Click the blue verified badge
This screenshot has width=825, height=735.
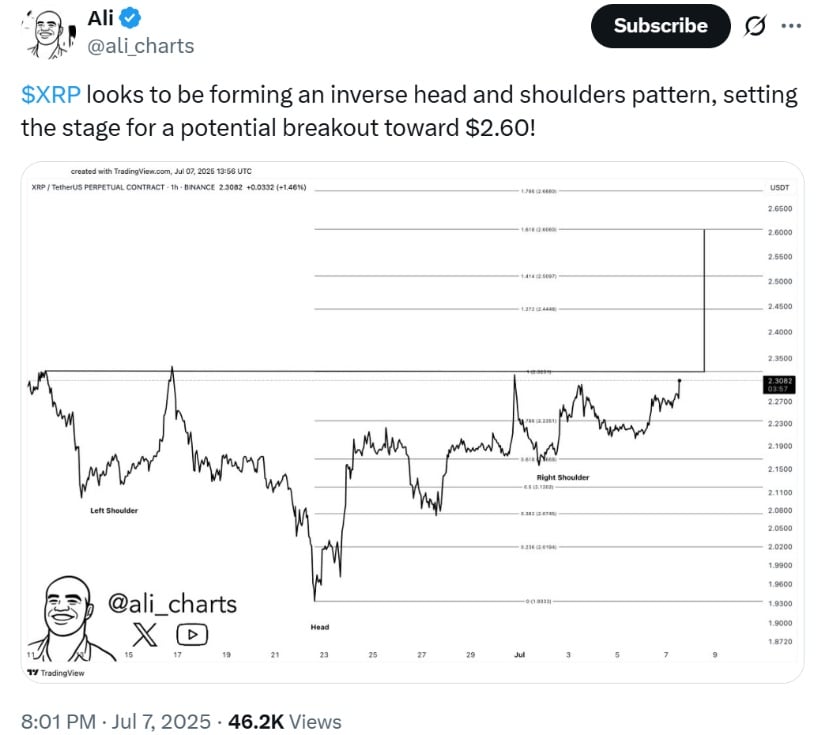(x=129, y=18)
